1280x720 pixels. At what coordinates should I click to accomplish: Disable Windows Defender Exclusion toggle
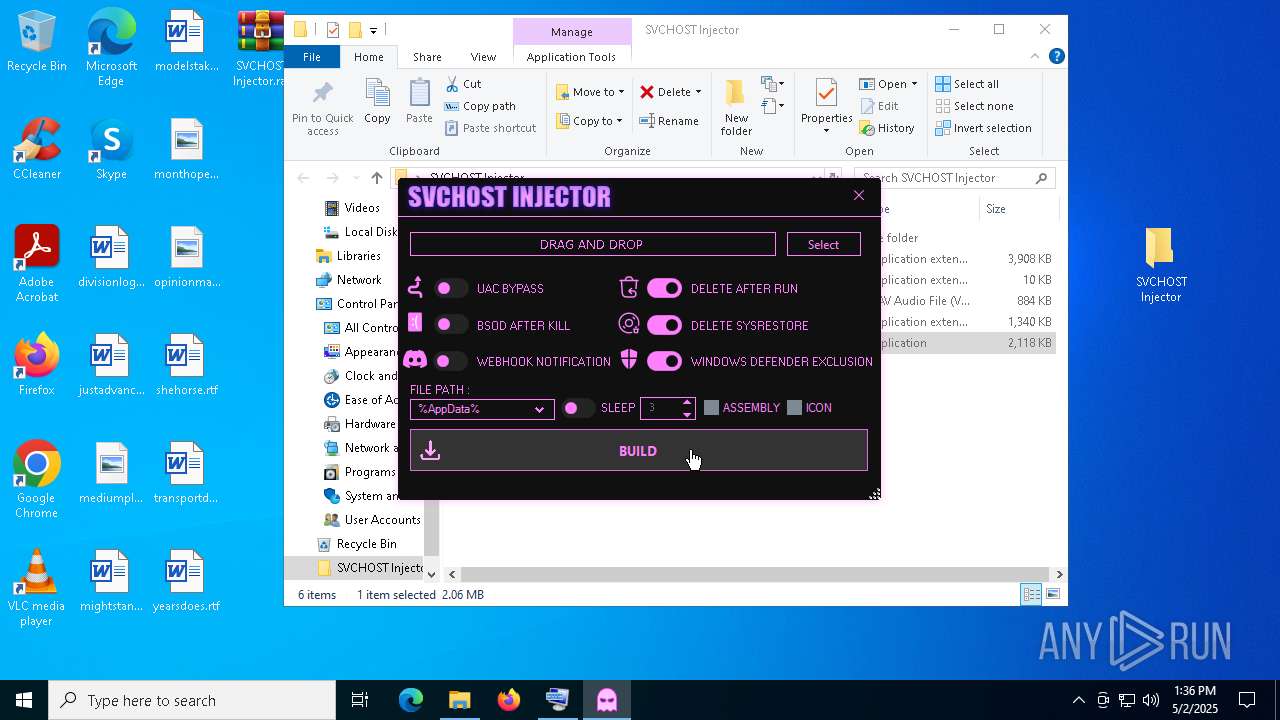coord(664,361)
